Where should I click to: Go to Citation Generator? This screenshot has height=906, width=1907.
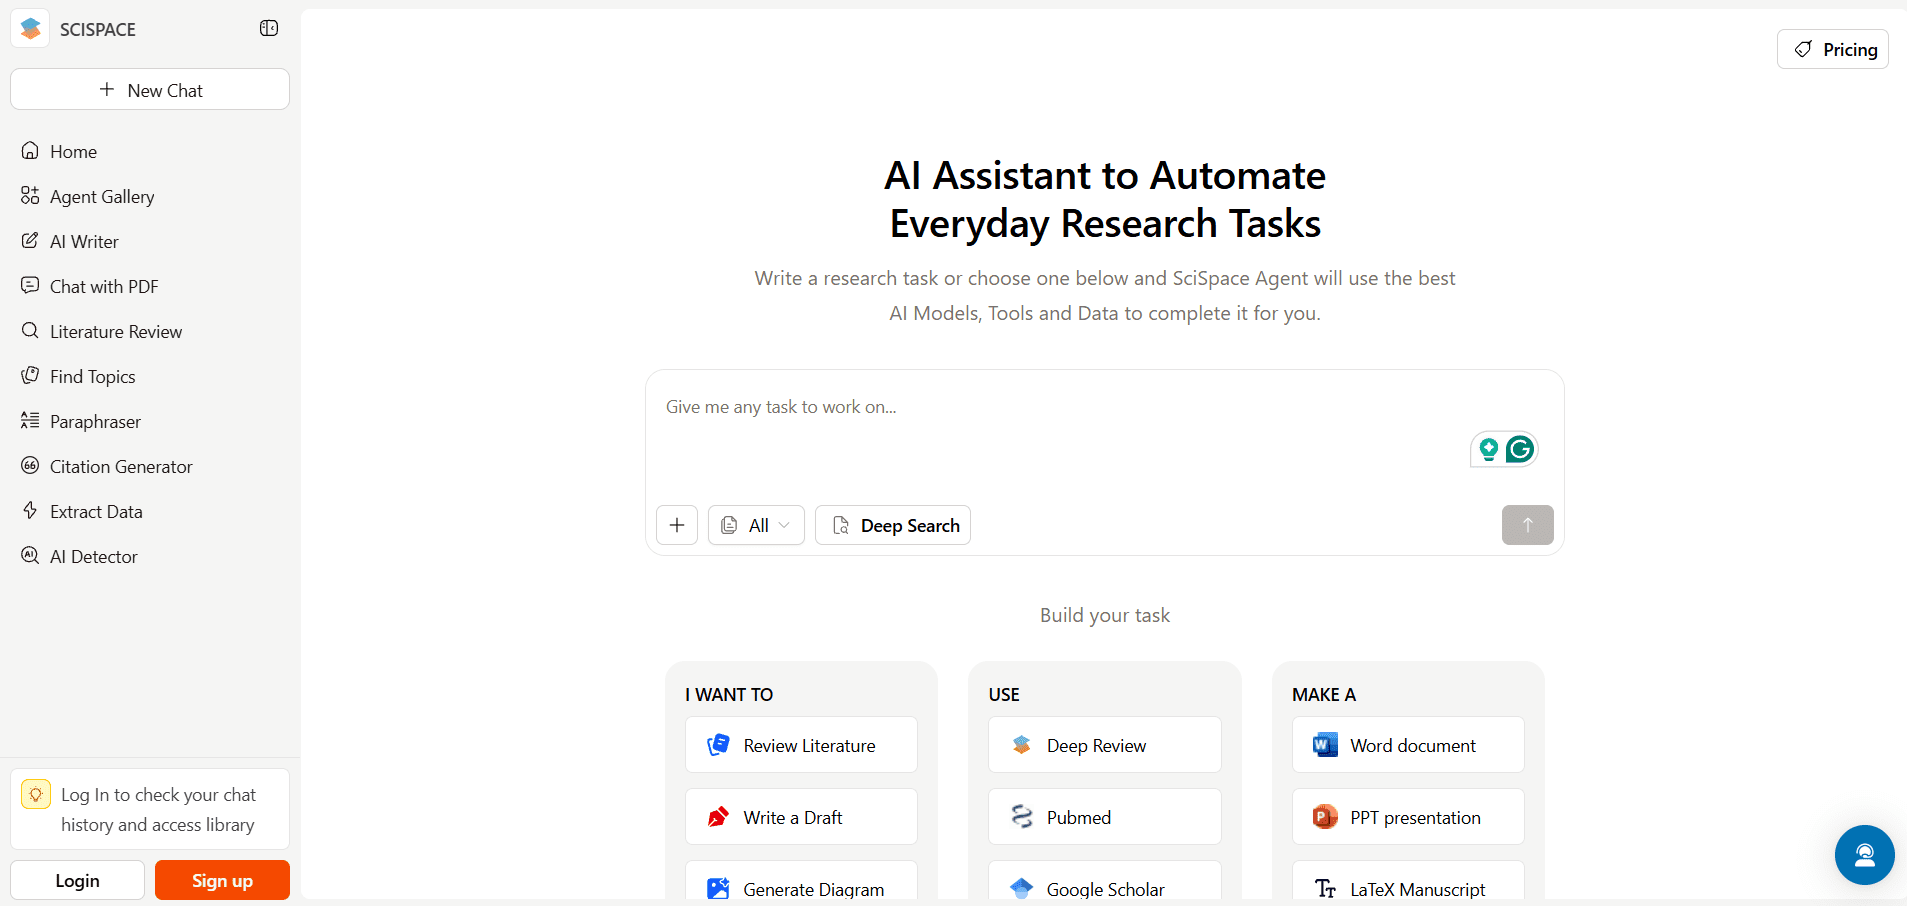tap(121, 467)
